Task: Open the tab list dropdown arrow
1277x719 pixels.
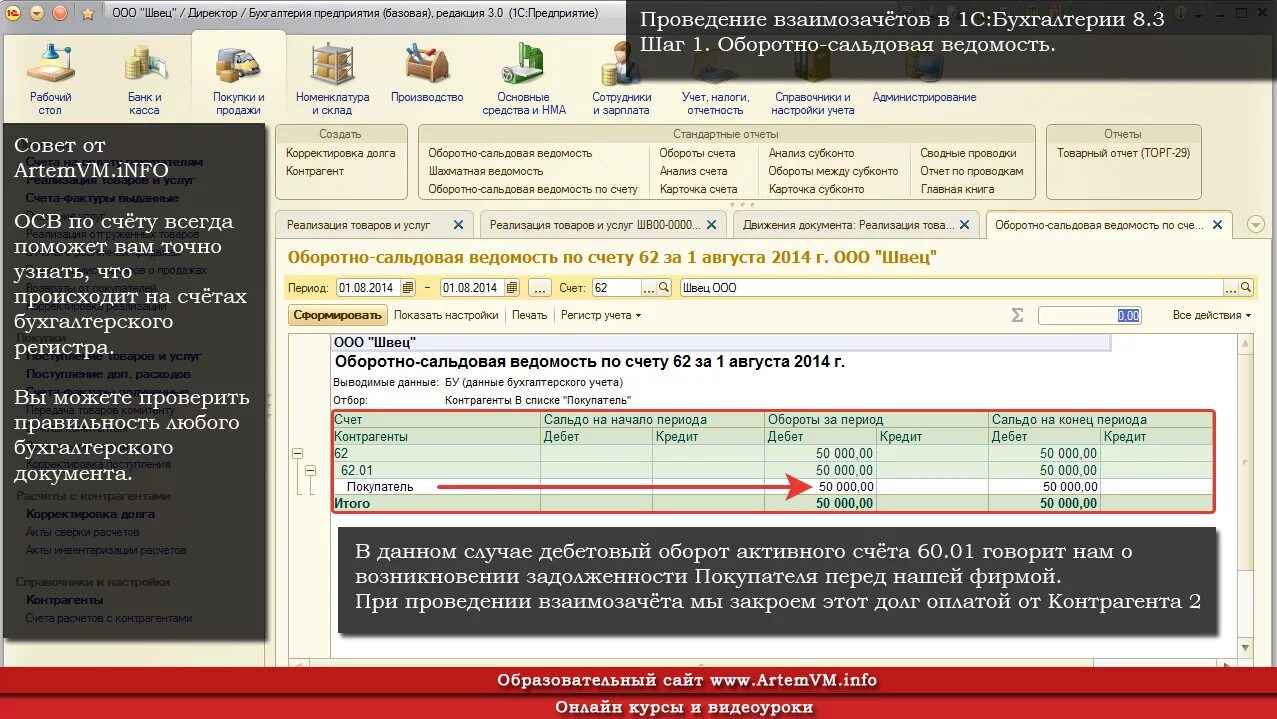Action: (1256, 225)
